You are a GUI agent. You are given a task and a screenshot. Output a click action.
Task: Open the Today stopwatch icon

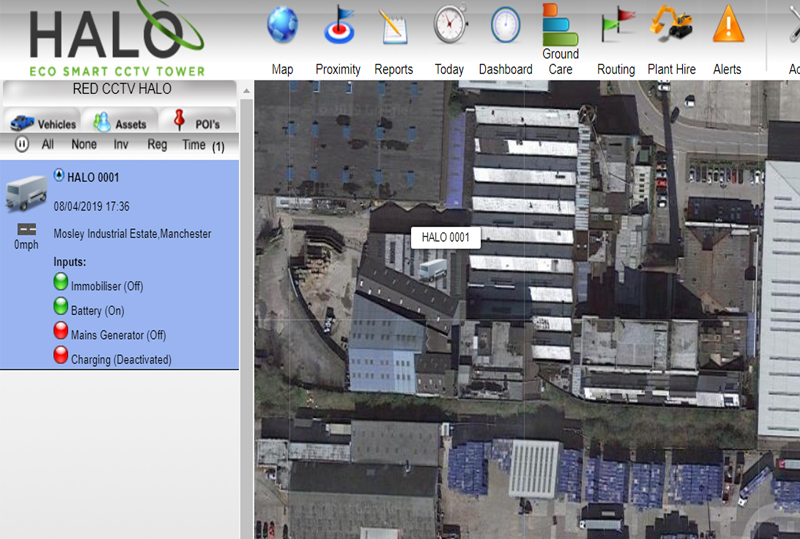450,23
